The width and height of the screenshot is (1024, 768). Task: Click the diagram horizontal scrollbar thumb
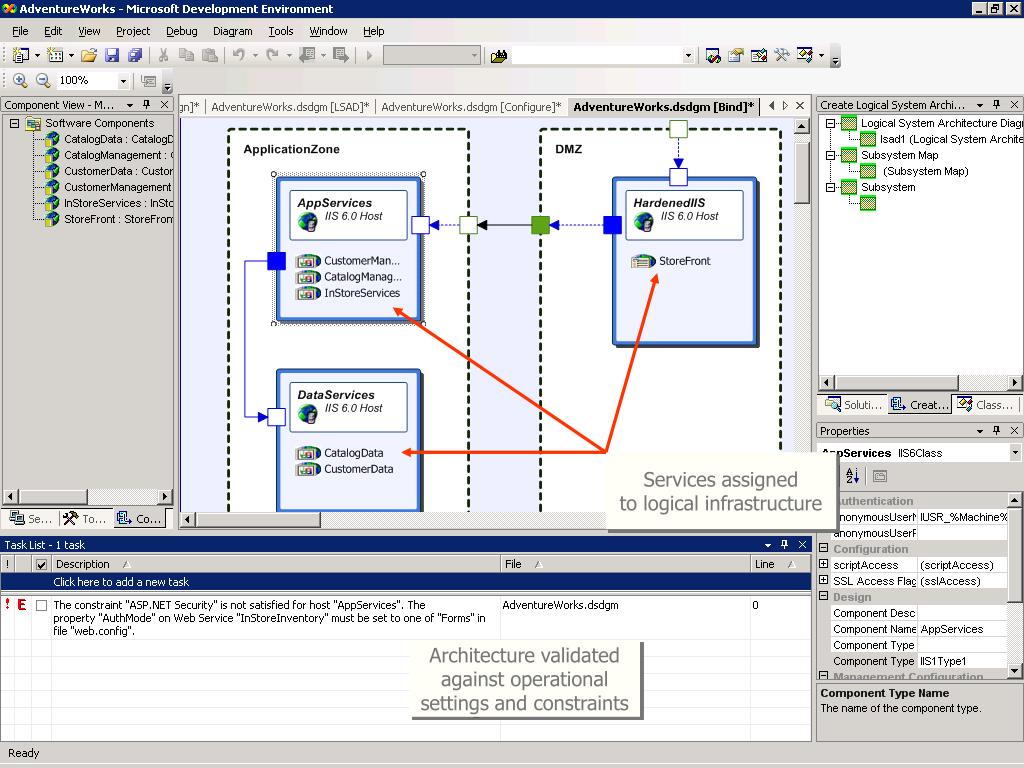(258, 520)
